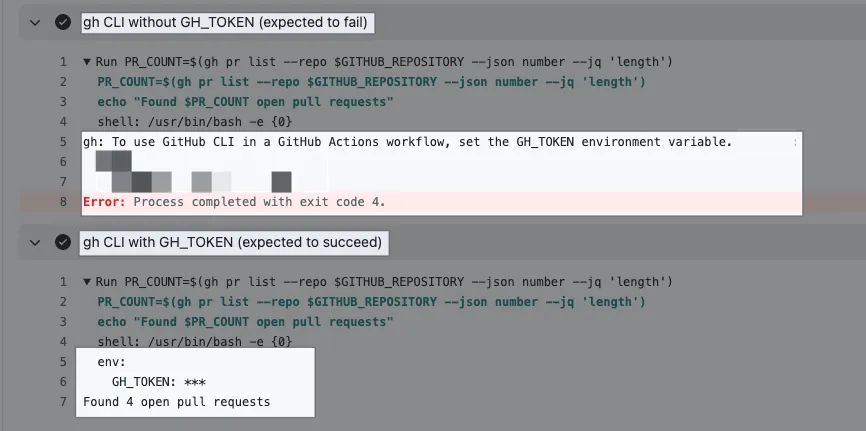Screen dimensions: 866x431
Task: Click the echo 'Found $PR_COUNT' line in the first step
Action: tap(245, 102)
